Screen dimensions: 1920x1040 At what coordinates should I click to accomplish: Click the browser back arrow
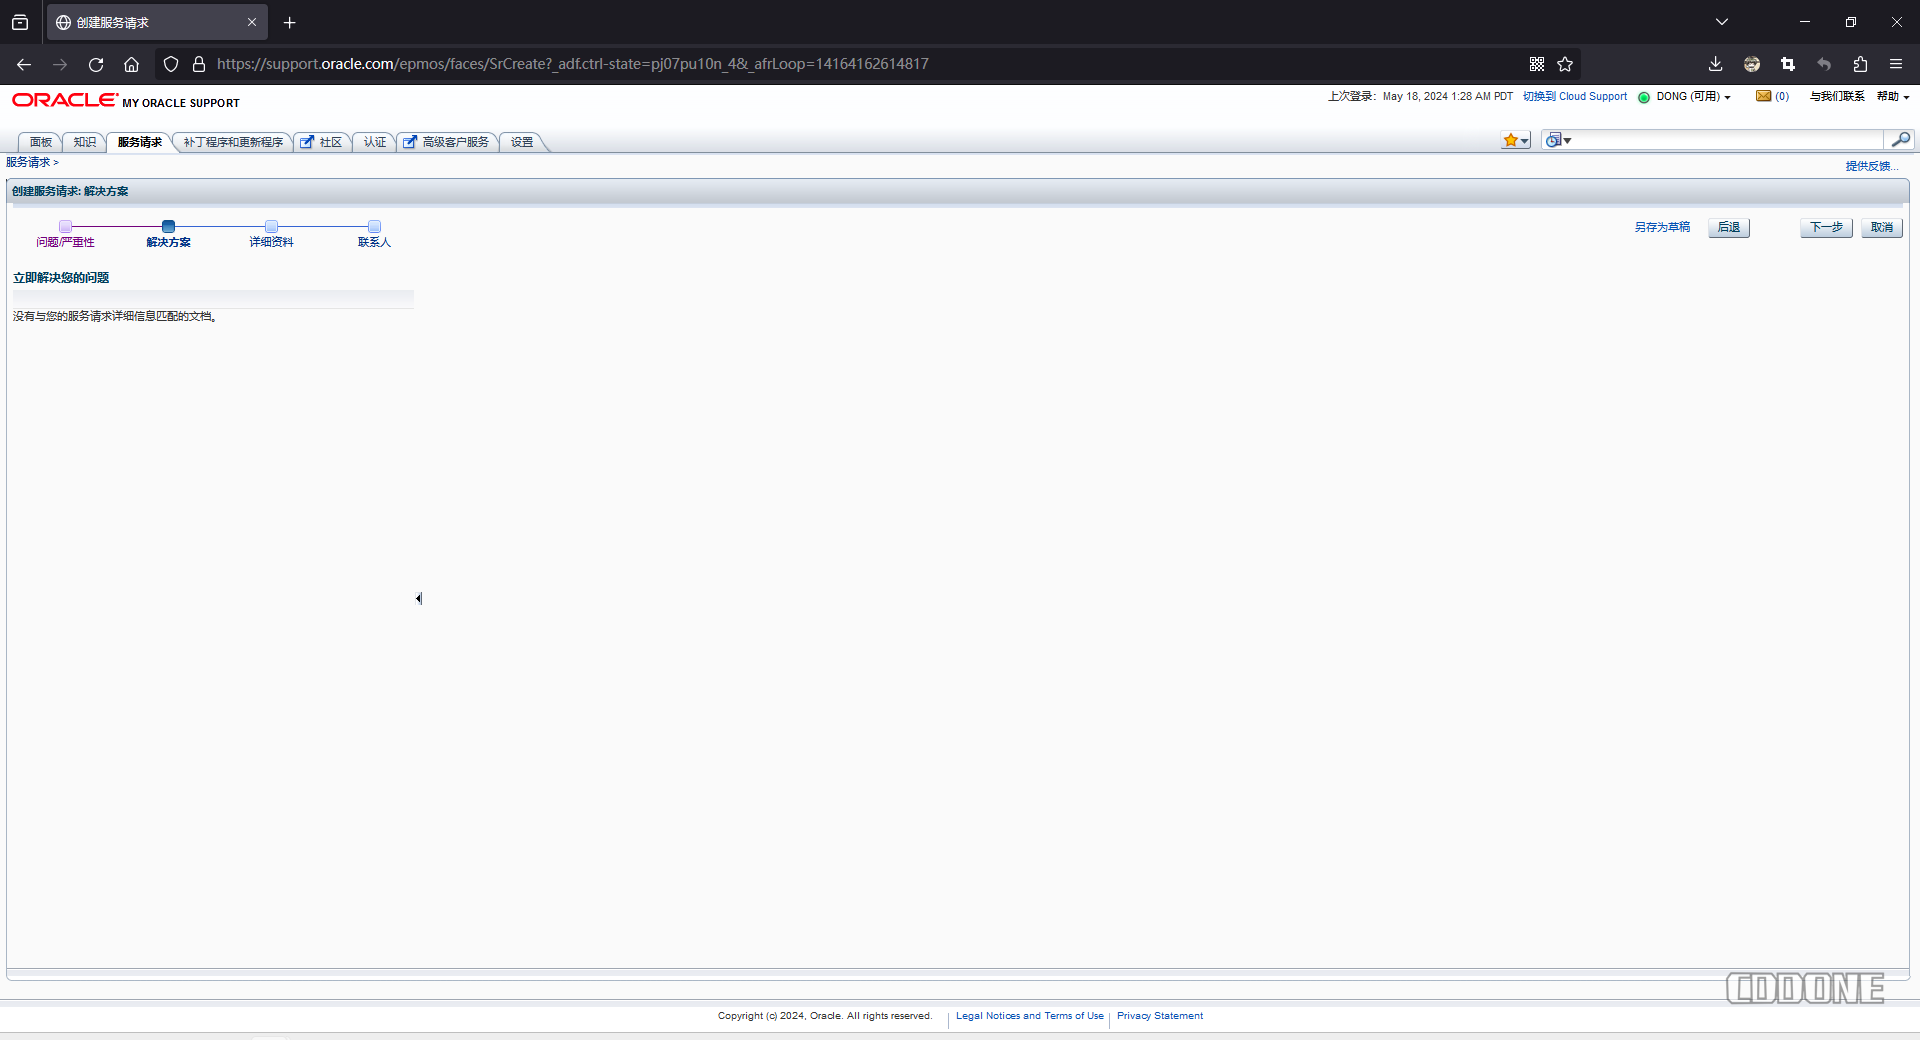(x=24, y=64)
